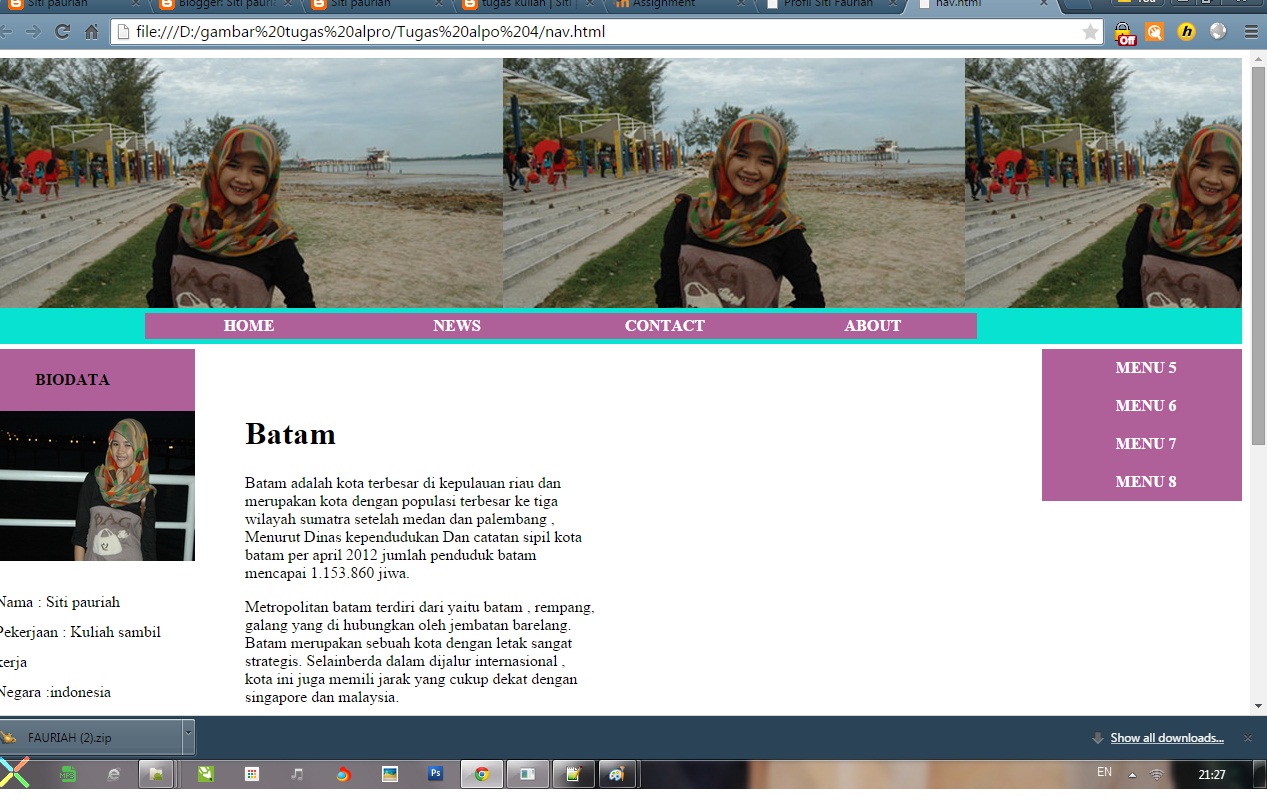Click the browser forward arrow
Image resolution: width=1267 pixels, height=800 pixels.
pos(33,32)
